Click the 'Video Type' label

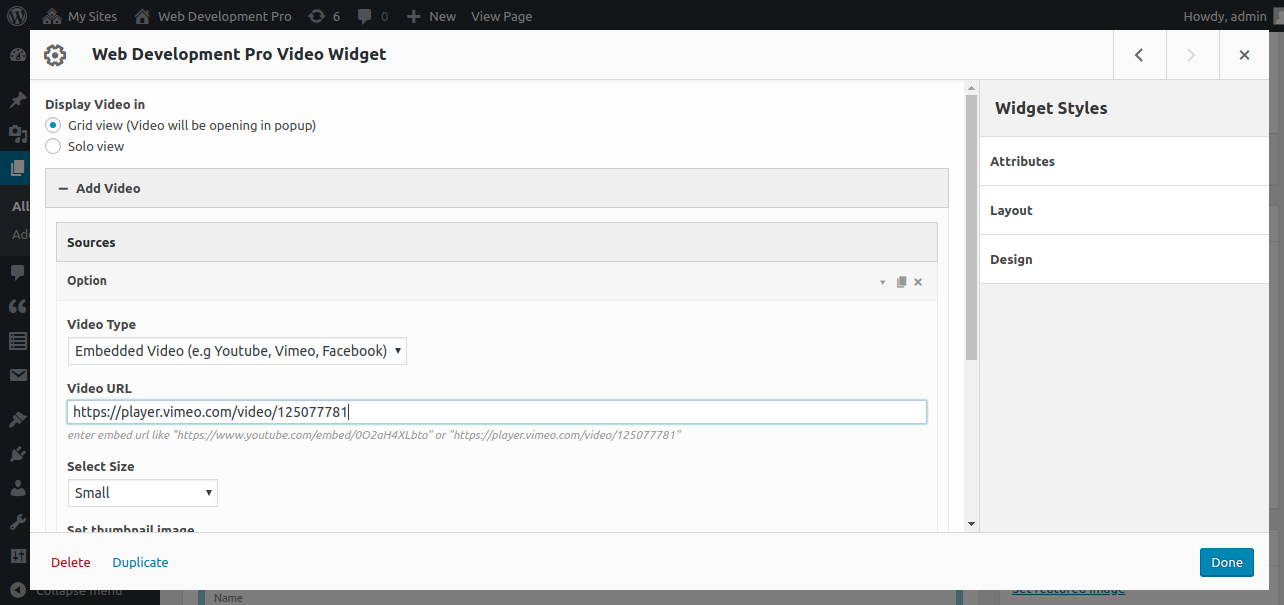click(101, 324)
